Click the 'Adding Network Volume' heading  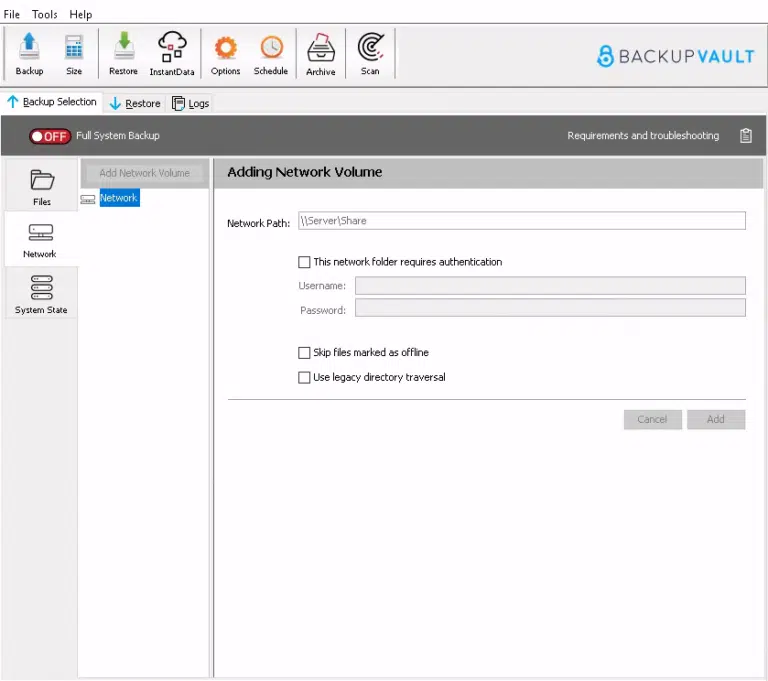(304, 172)
